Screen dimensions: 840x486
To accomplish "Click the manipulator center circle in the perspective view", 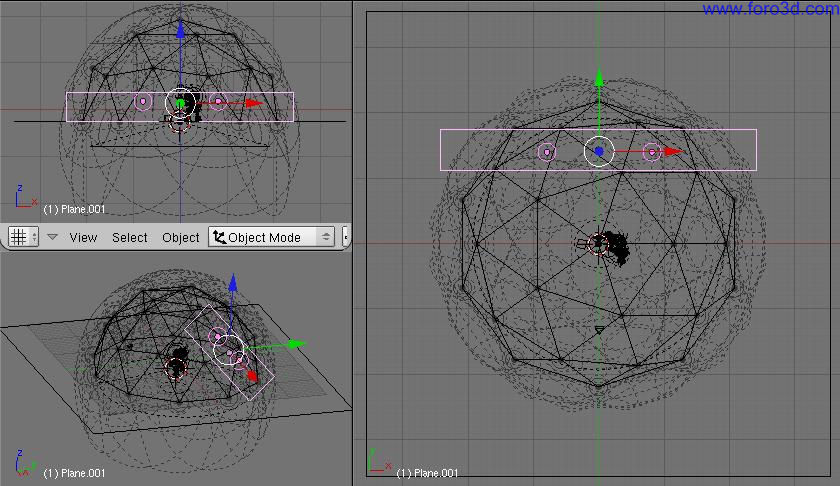I will 229,350.
